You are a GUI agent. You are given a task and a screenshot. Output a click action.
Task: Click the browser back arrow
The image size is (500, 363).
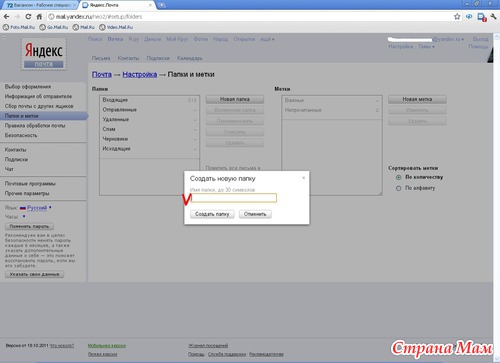(6, 17)
